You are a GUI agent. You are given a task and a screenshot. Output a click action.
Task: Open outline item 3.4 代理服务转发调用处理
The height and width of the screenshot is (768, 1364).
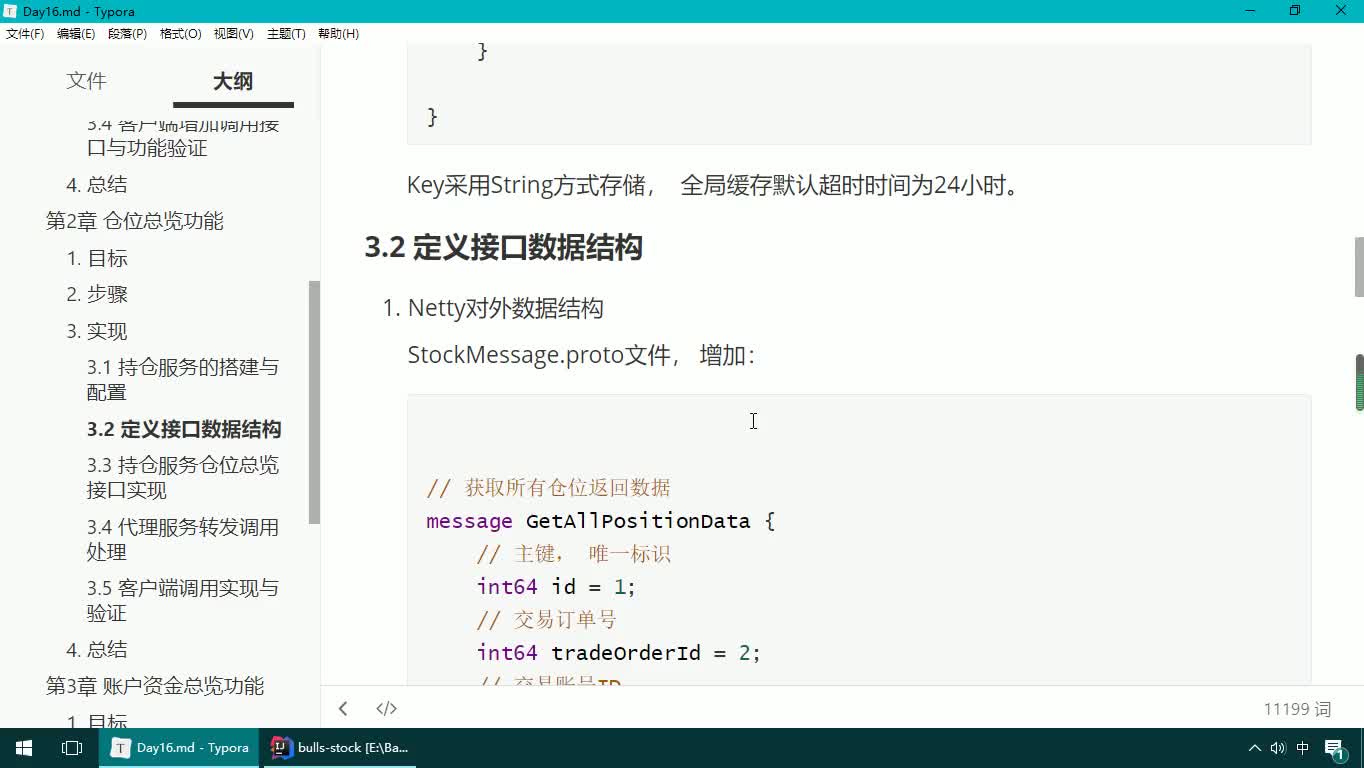coord(183,539)
